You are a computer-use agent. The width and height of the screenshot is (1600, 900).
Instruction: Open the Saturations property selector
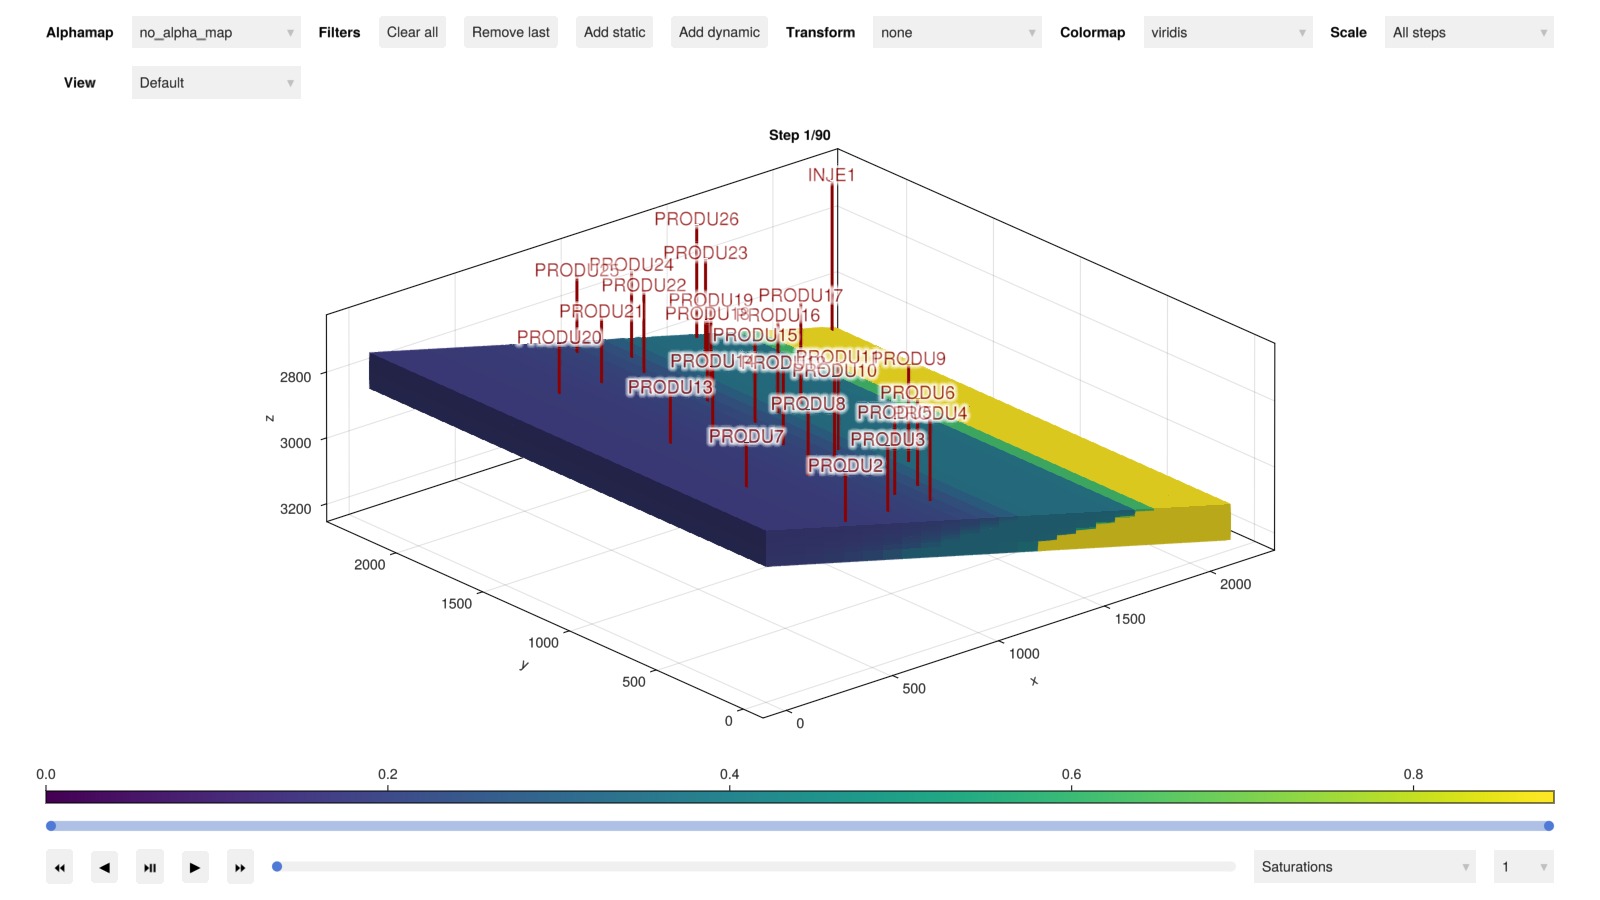[x=1364, y=867]
